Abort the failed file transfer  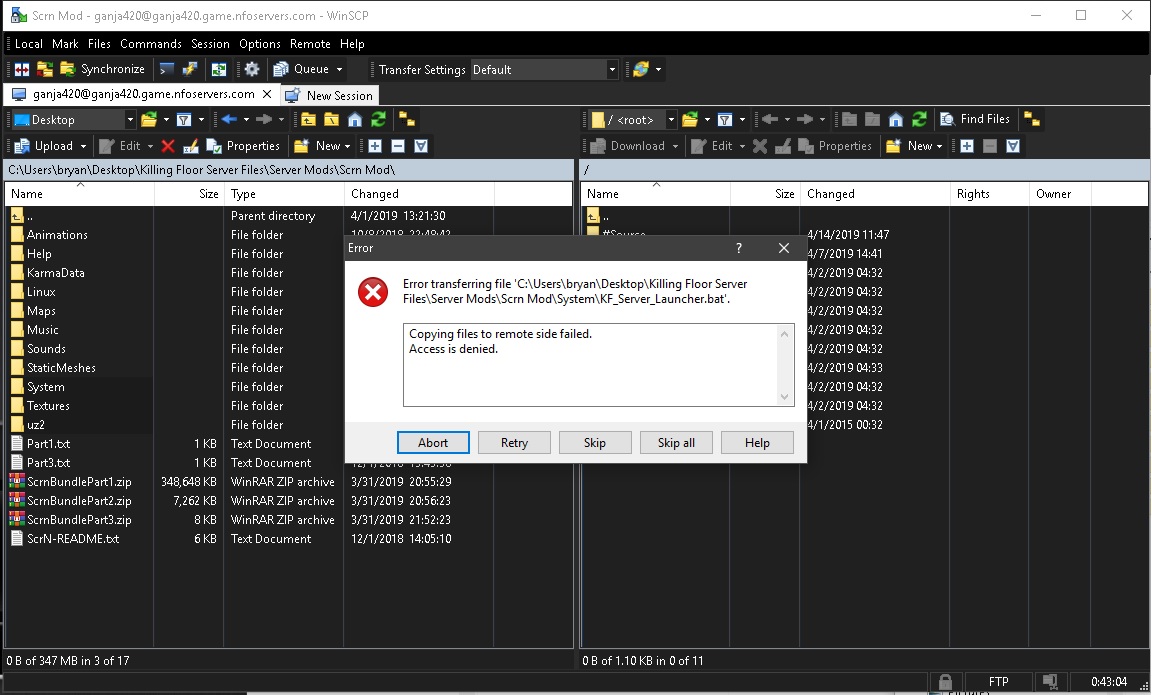(433, 443)
